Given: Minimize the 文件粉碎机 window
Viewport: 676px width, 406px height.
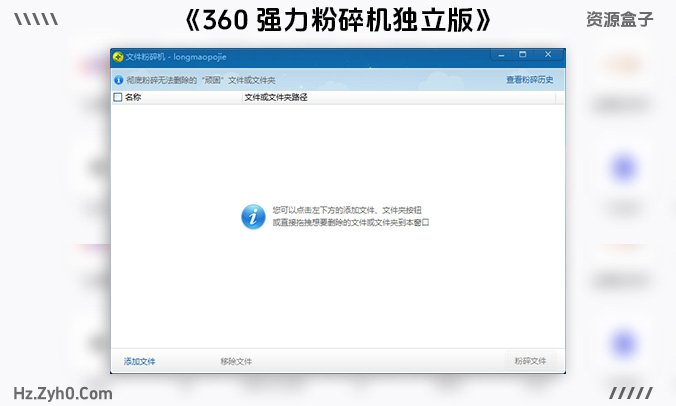Looking at the screenshot, I should click(501, 55).
